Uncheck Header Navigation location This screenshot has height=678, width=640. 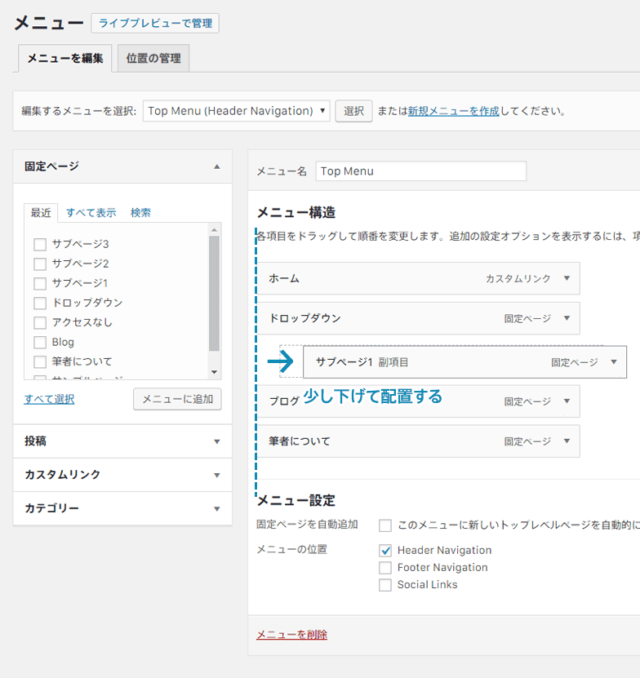385,550
